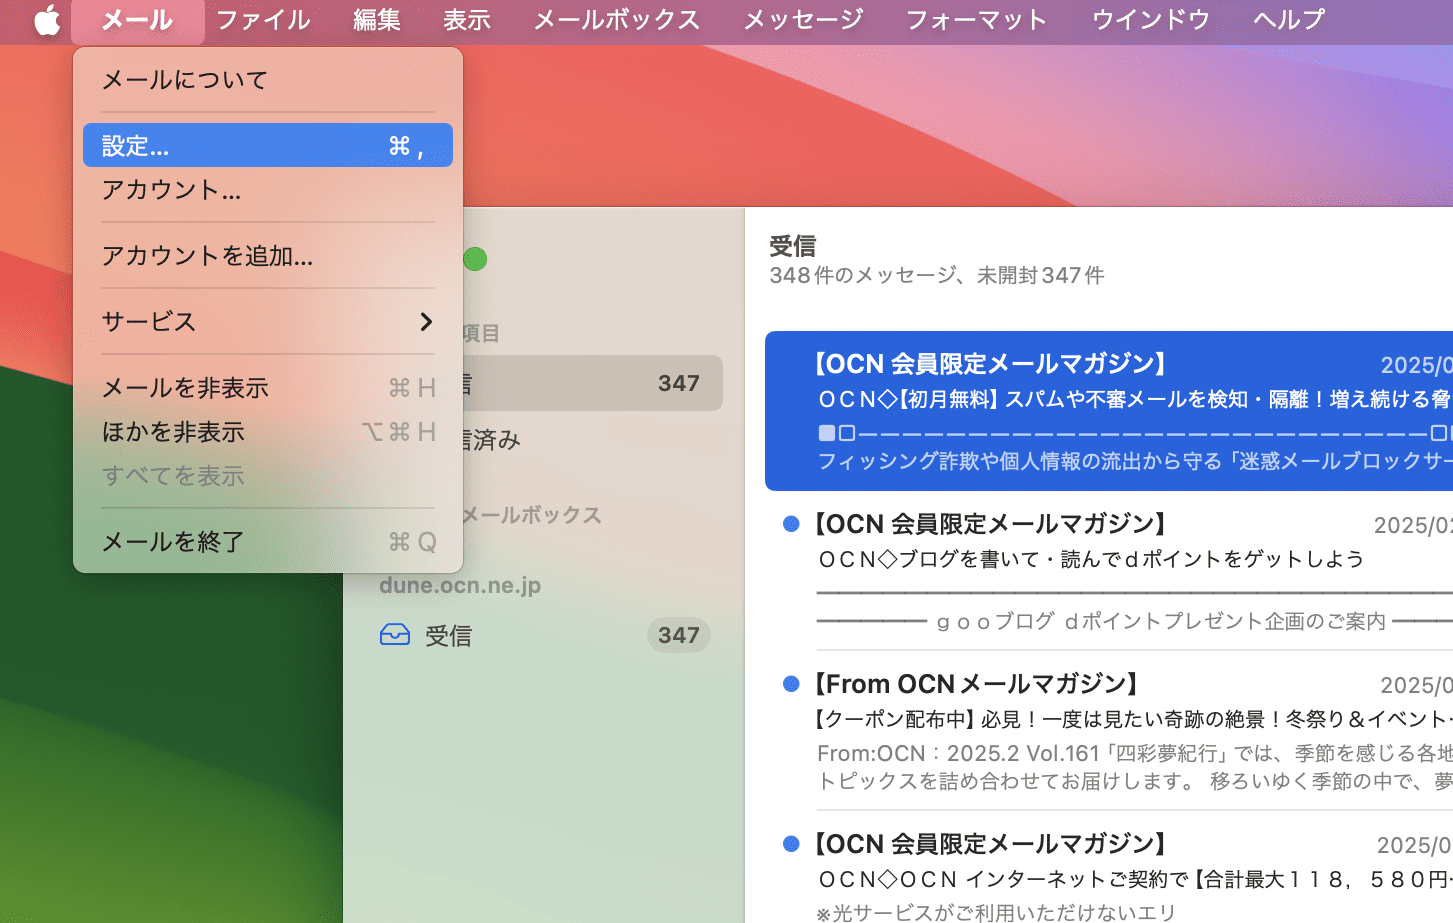The width and height of the screenshot is (1453, 923).
Task: Open the Apple menu
Action: [x=46, y=20]
